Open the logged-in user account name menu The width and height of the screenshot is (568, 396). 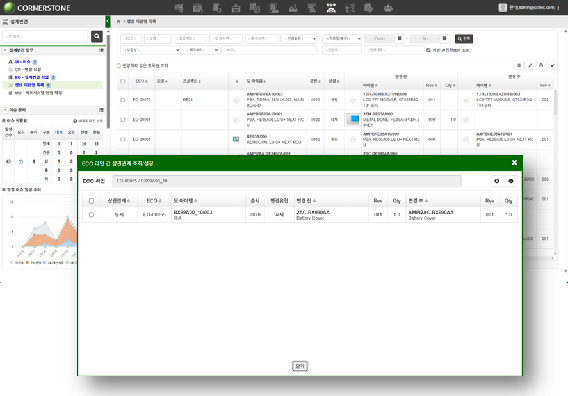pos(532,8)
